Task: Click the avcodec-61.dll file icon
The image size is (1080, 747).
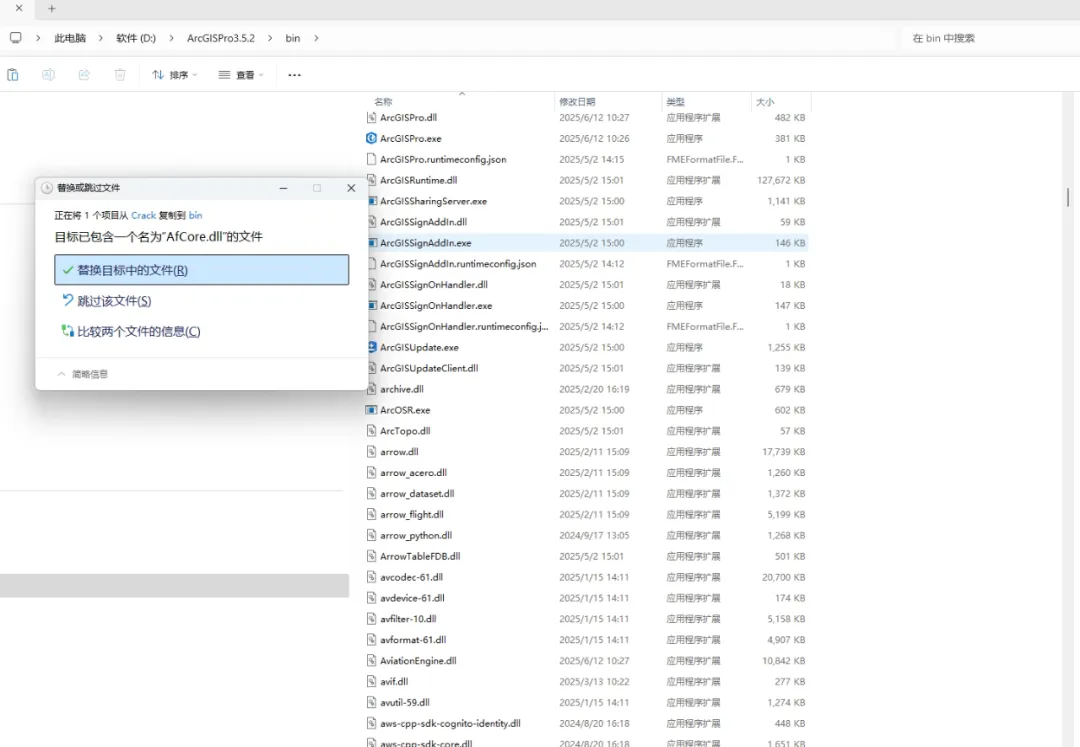Action: click(x=371, y=577)
